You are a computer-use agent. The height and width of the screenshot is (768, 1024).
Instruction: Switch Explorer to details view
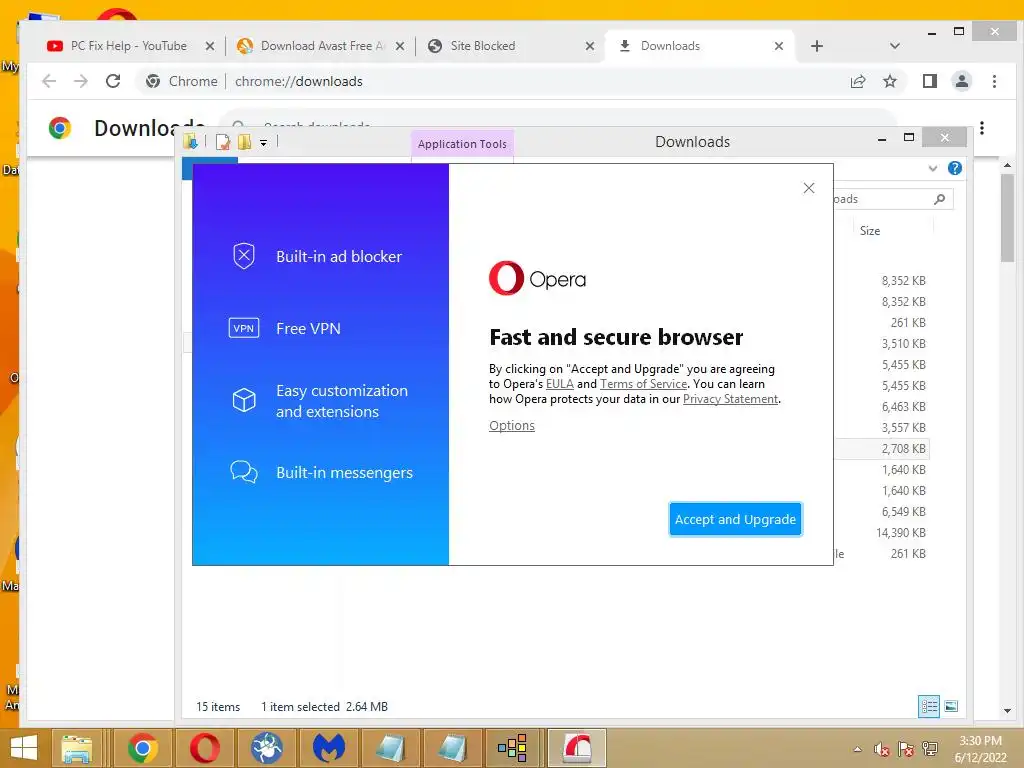[929, 706]
